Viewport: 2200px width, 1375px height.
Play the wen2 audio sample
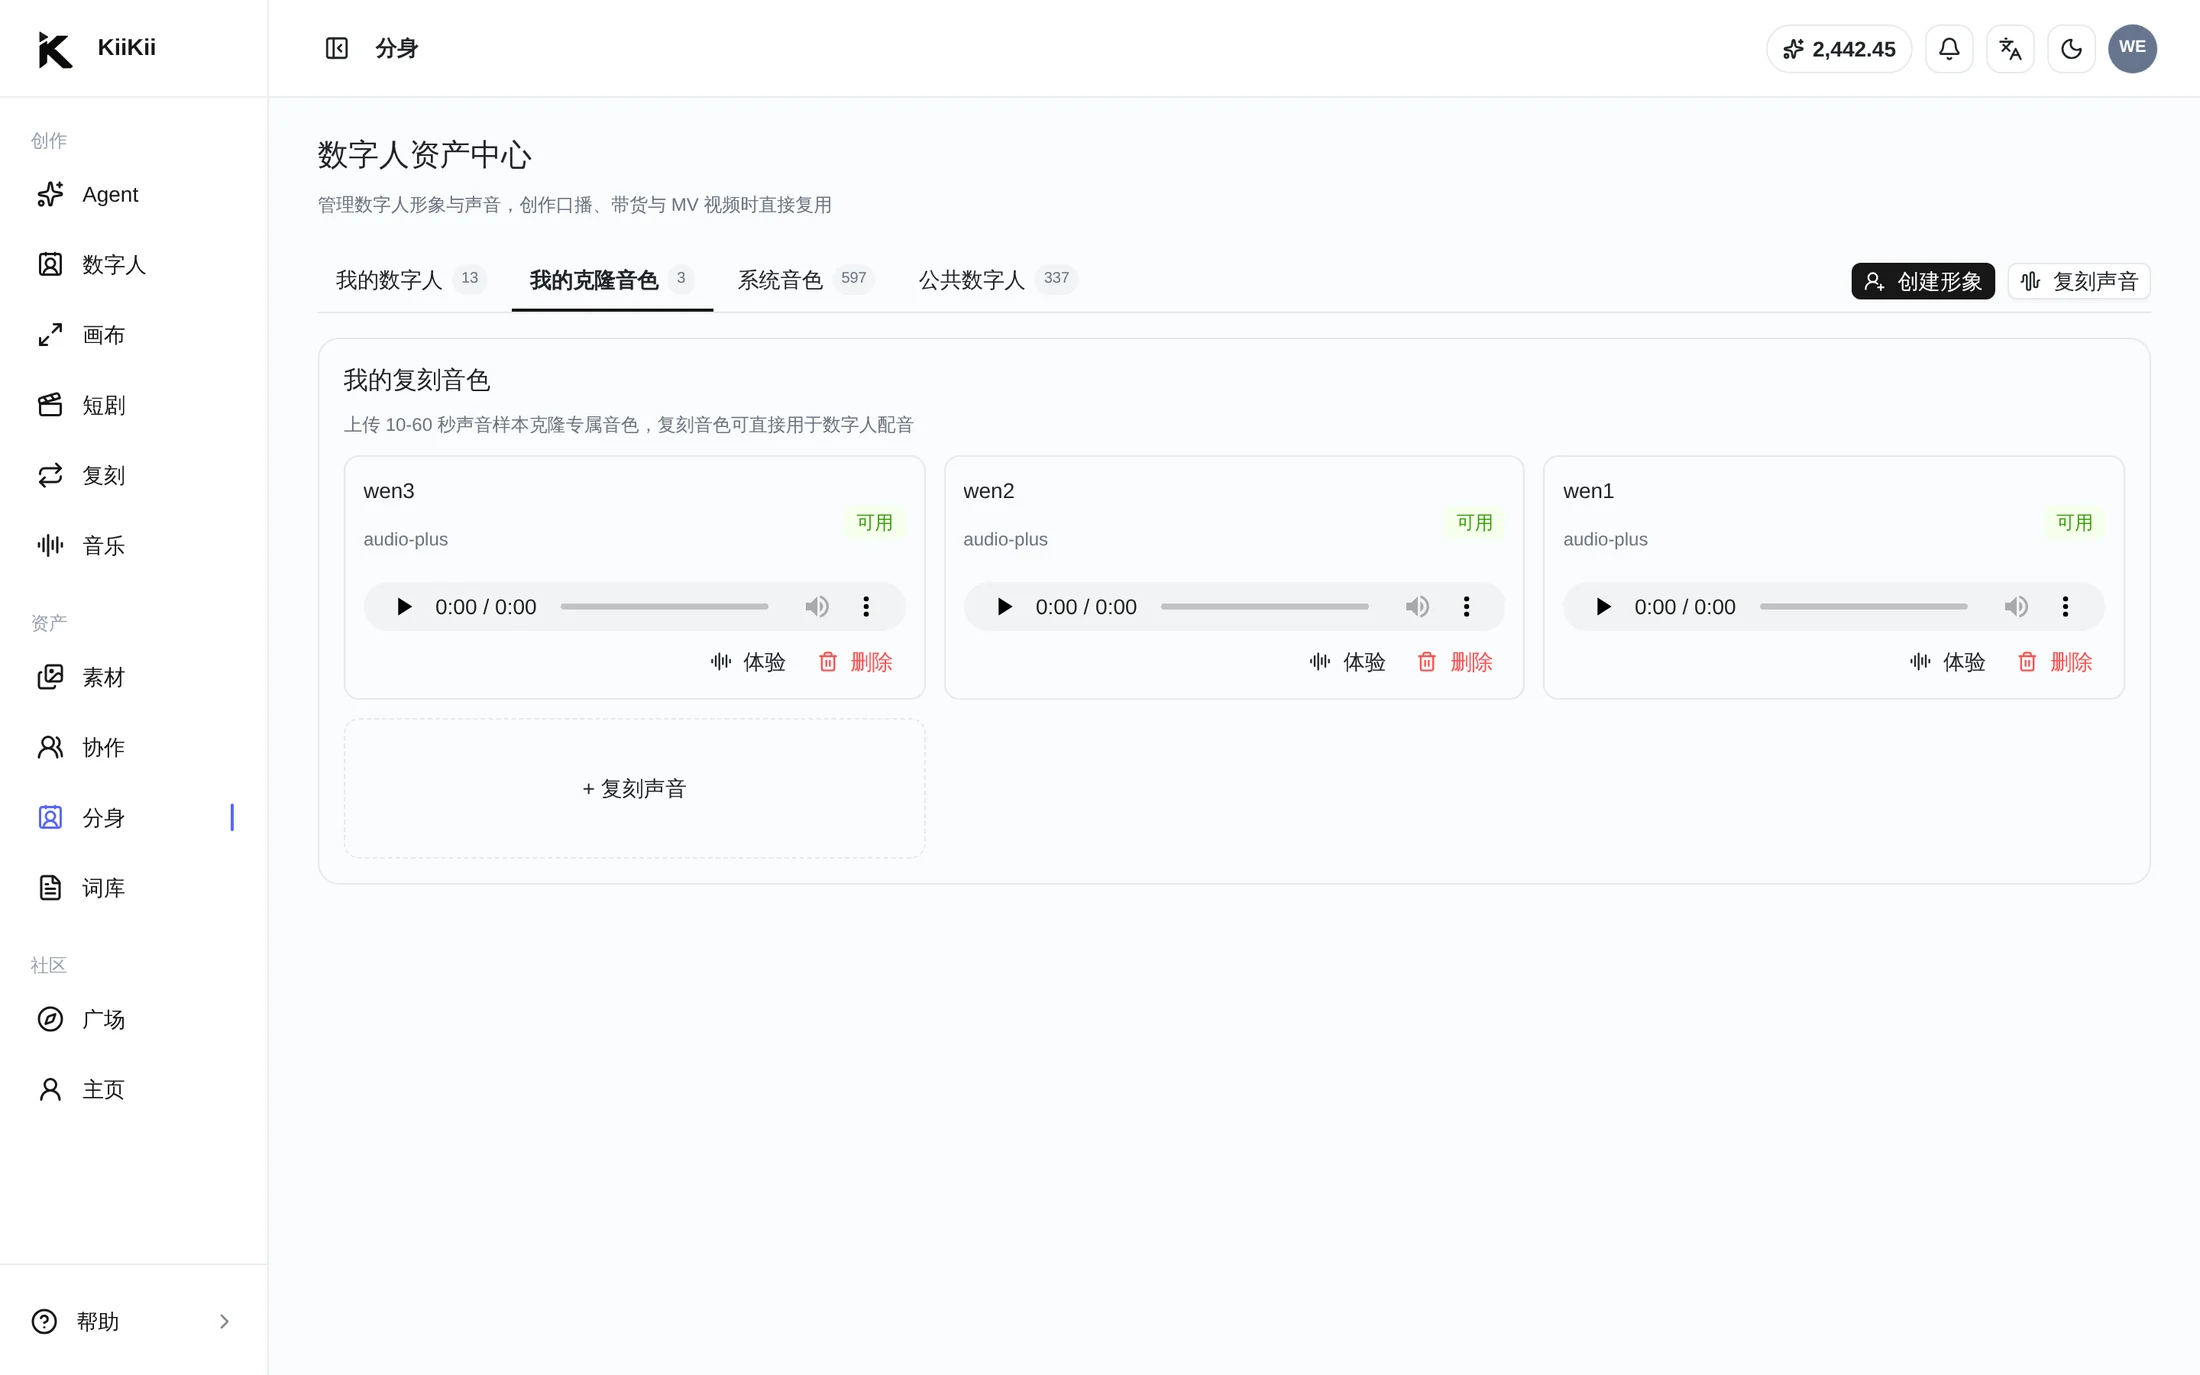1004,606
